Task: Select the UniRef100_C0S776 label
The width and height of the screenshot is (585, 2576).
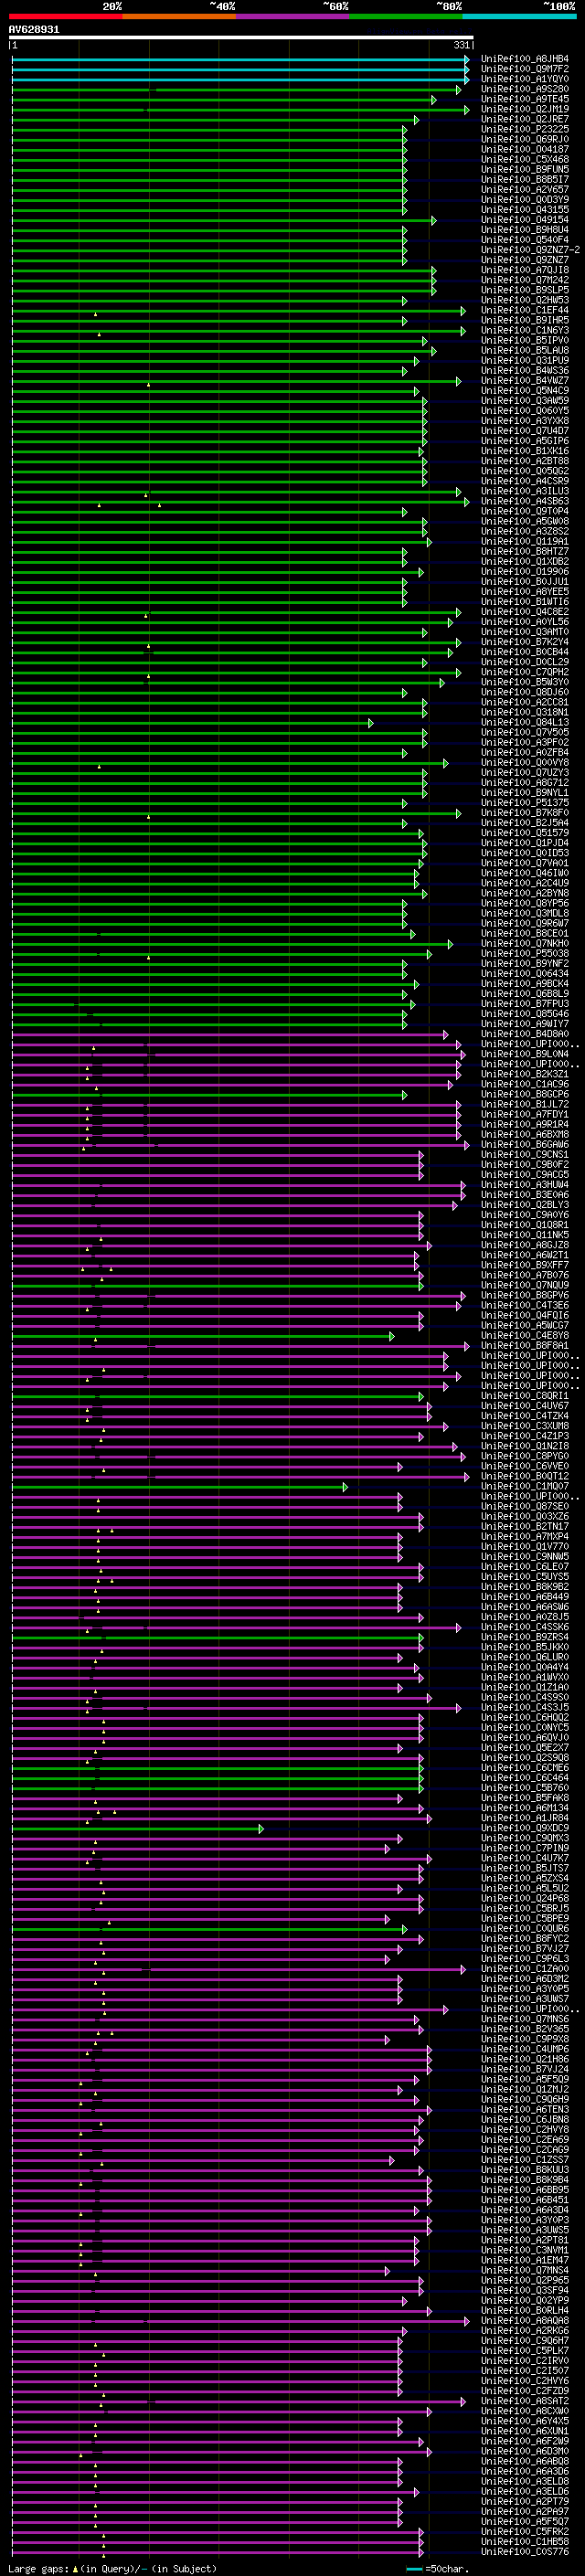Action: [524, 2552]
